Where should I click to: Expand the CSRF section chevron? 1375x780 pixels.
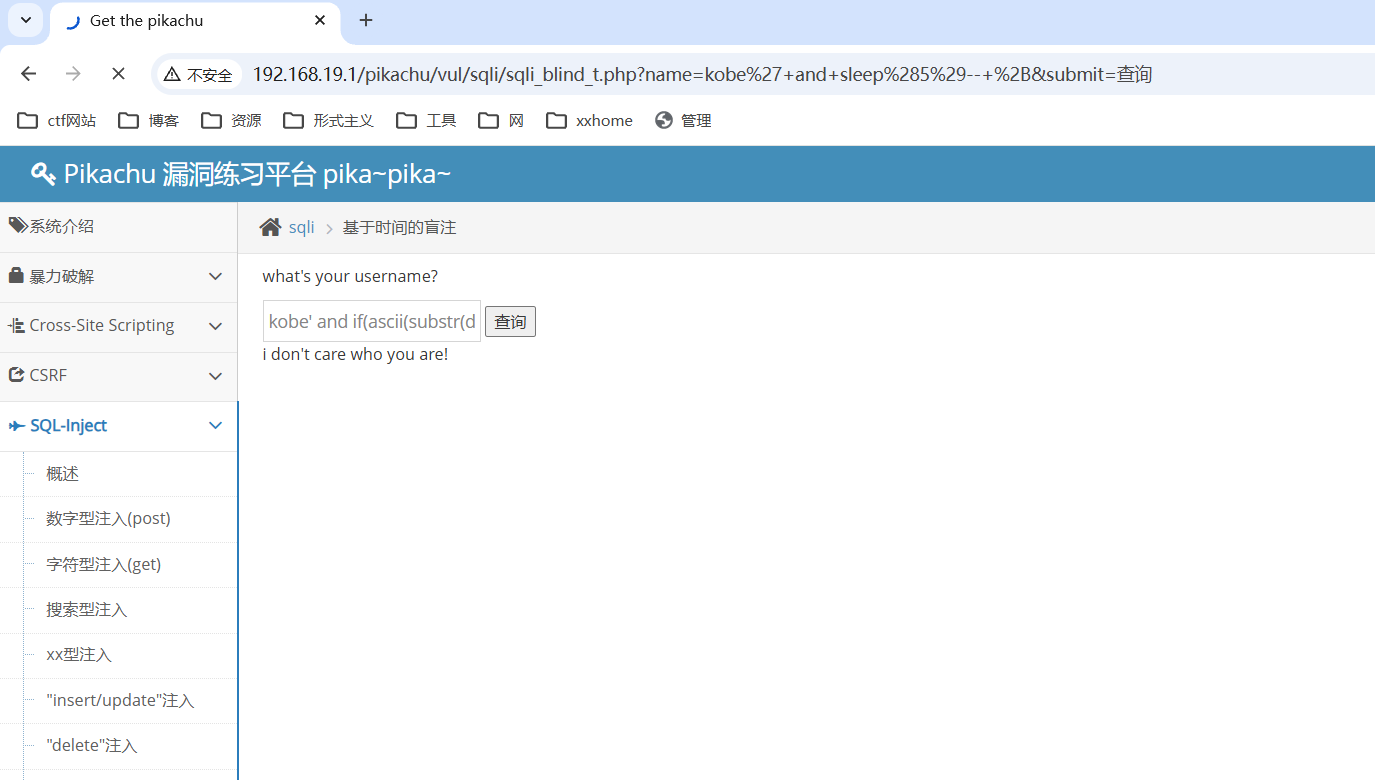(215, 376)
